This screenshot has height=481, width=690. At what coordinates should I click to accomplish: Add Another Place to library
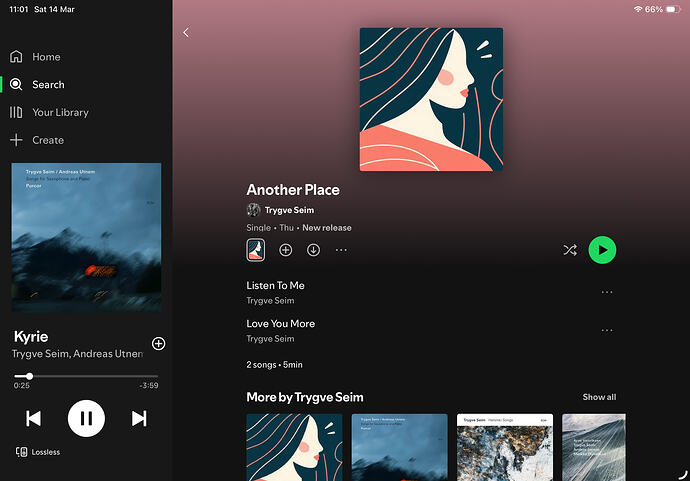point(286,250)
